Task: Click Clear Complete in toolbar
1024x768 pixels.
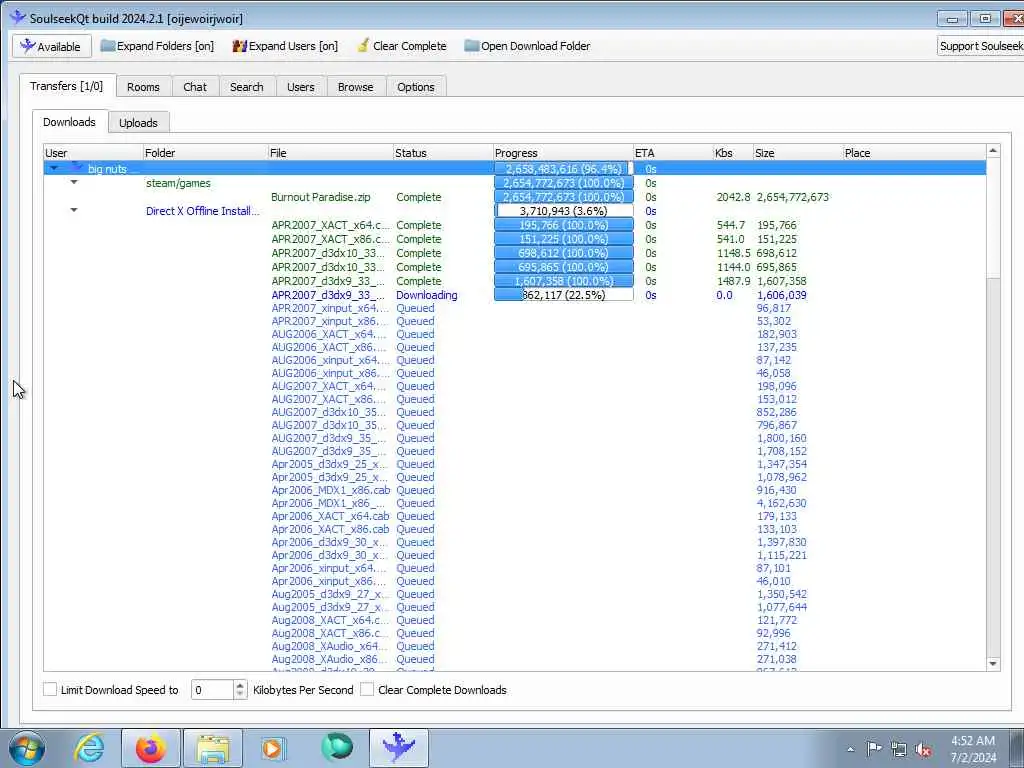Action: [402, 46]
